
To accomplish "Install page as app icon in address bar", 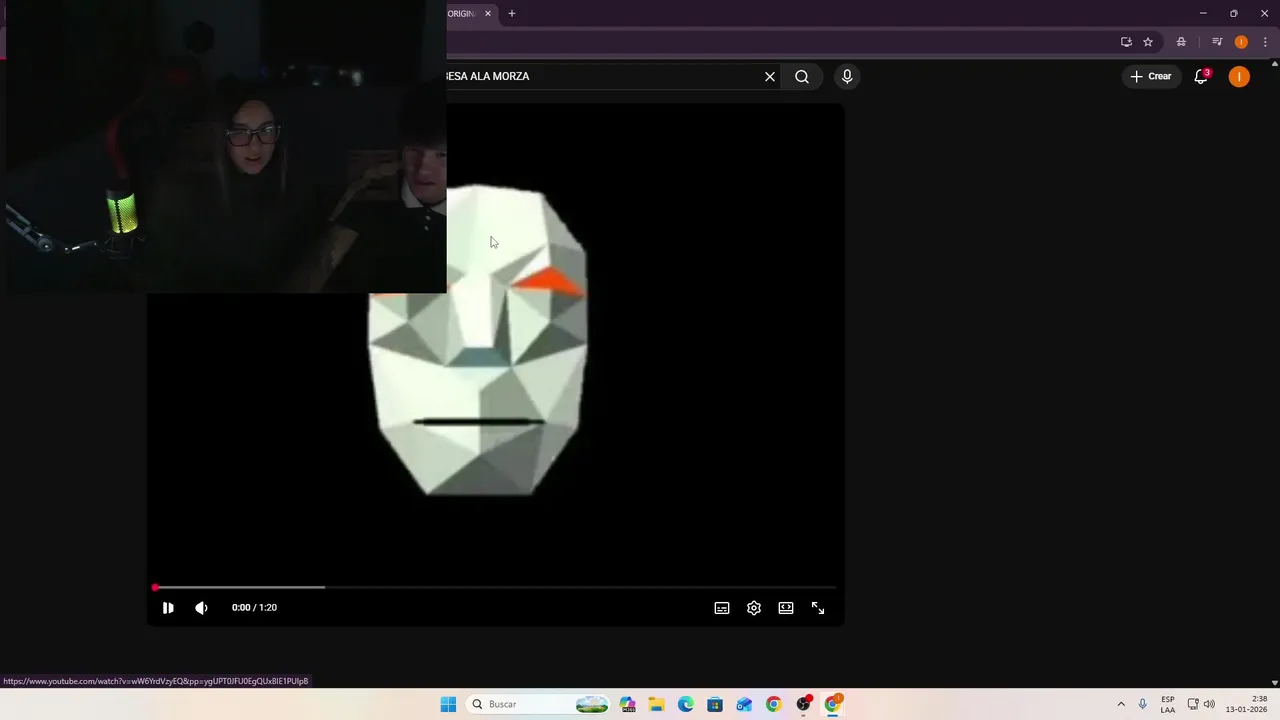I will click(x=1126, y=42).
